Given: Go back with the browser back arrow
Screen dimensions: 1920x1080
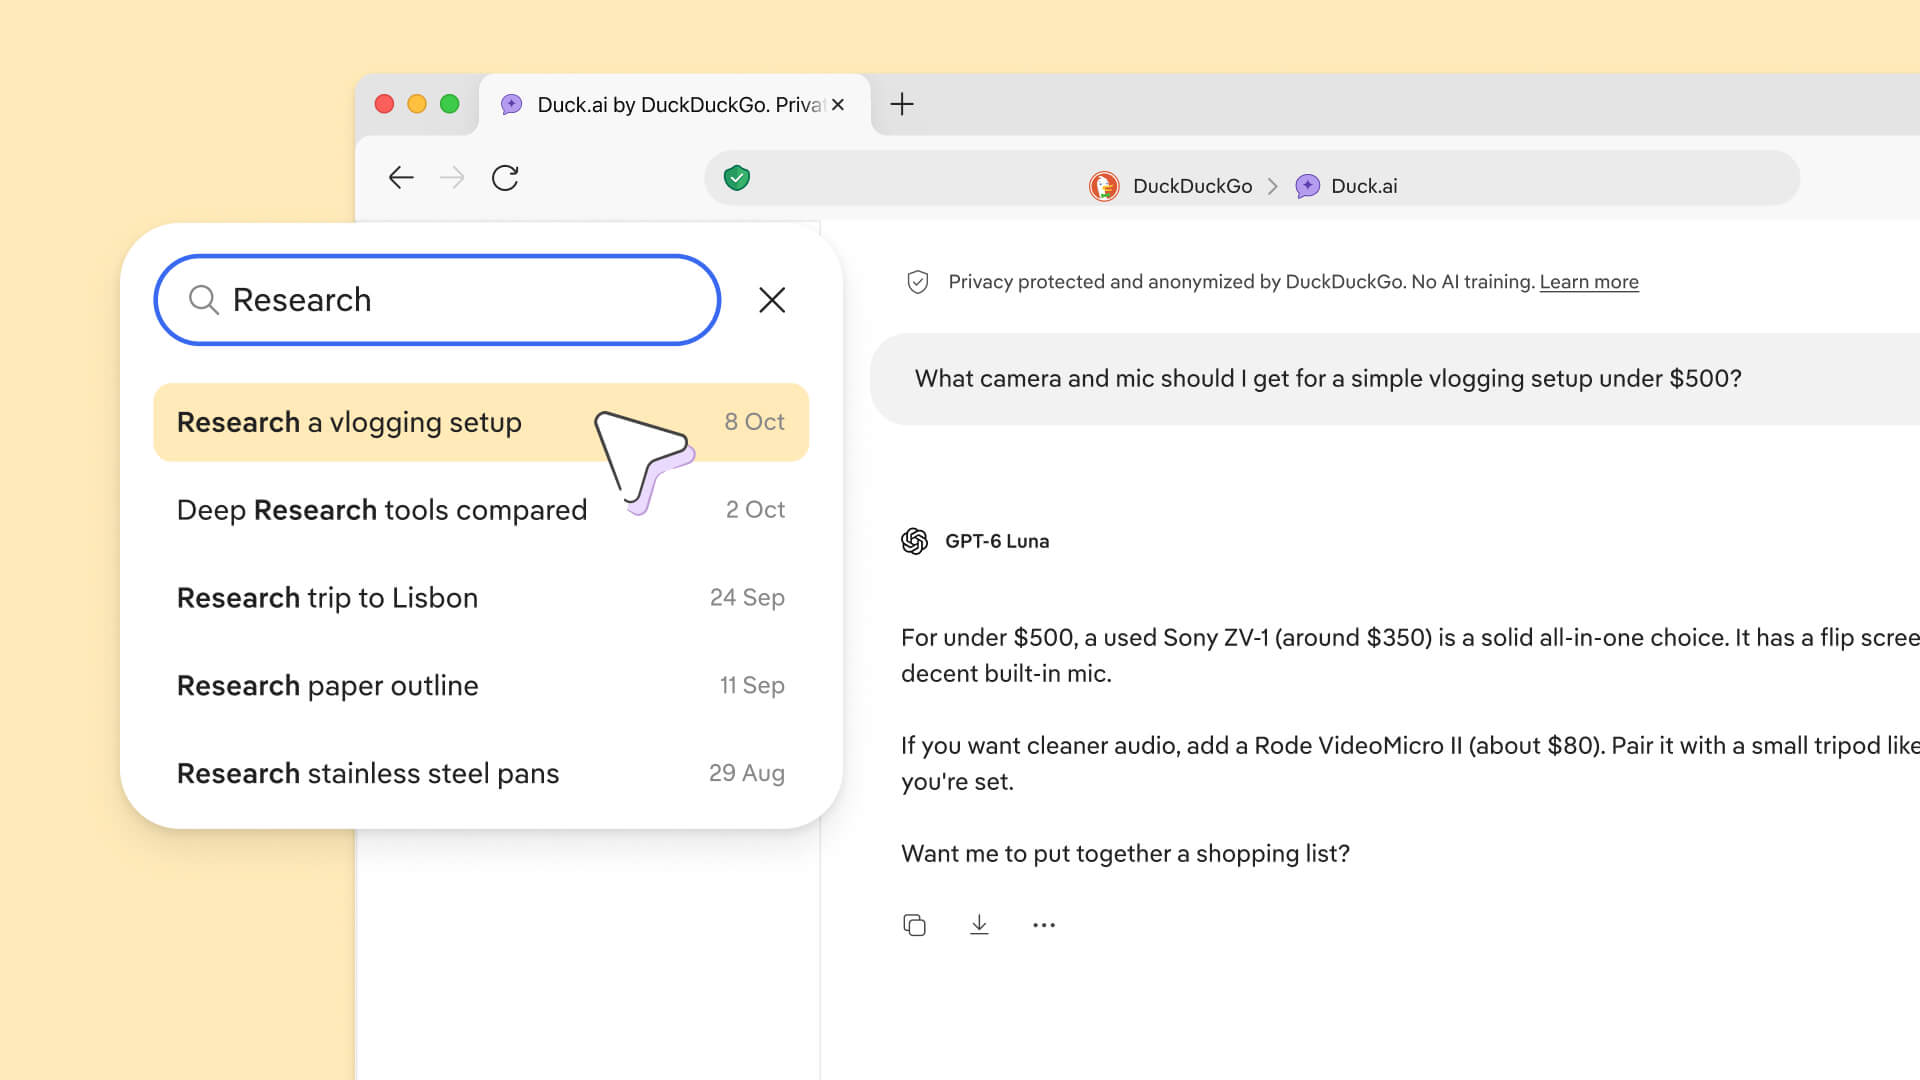Looking at the screenshot, I should 401,178.
